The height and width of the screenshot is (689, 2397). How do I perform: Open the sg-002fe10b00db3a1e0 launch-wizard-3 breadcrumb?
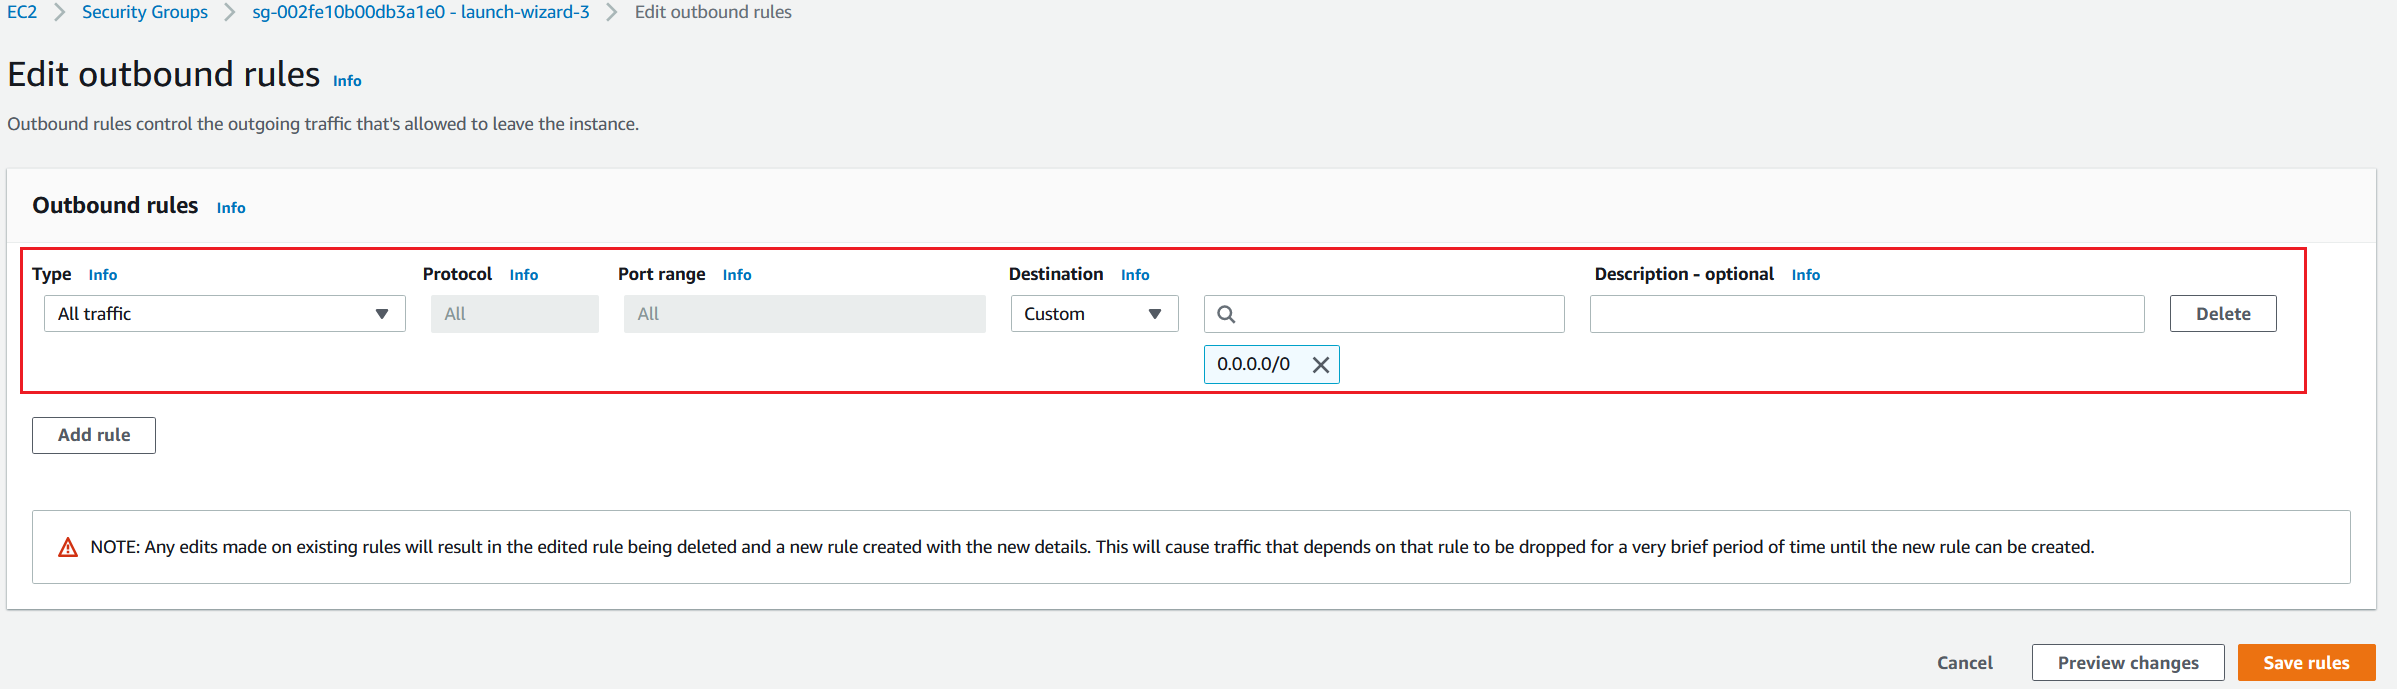click(x=421, y=12)
